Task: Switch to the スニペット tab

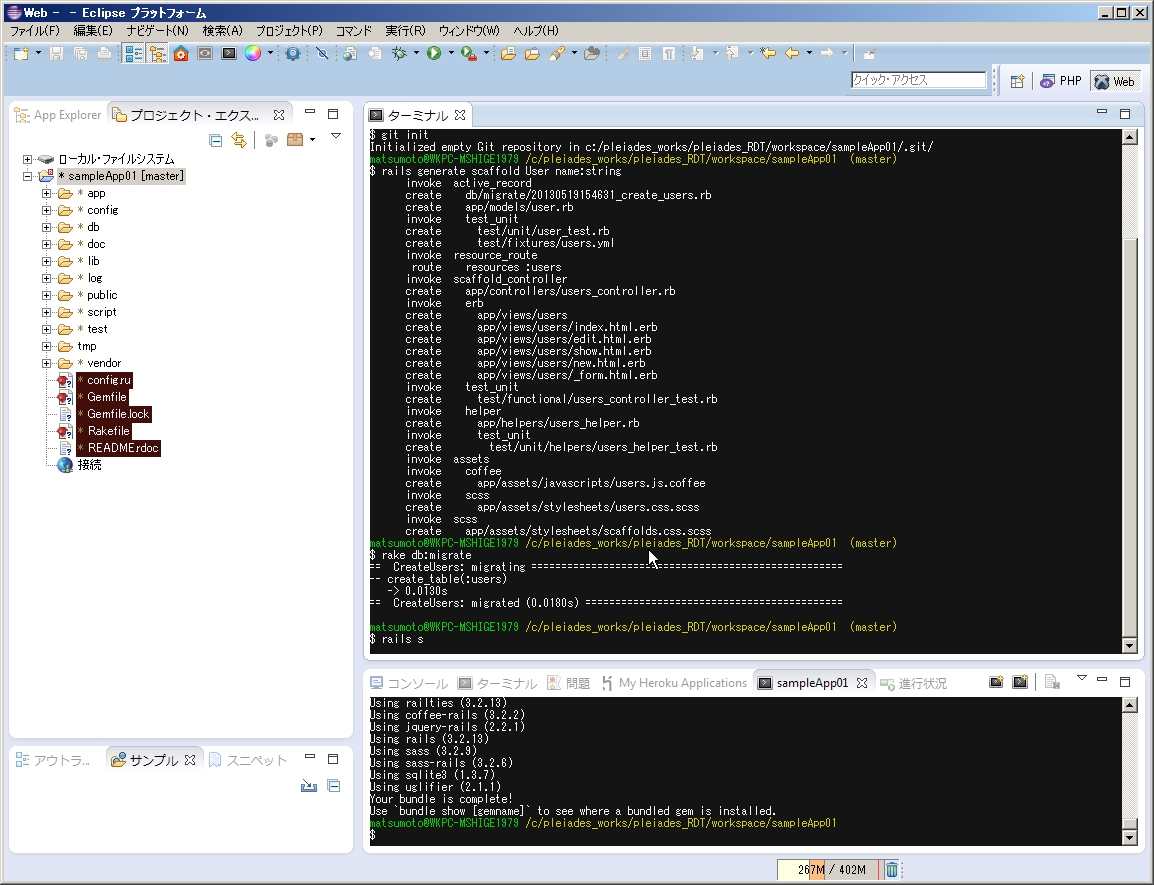Action: click(x=248, y=761)
